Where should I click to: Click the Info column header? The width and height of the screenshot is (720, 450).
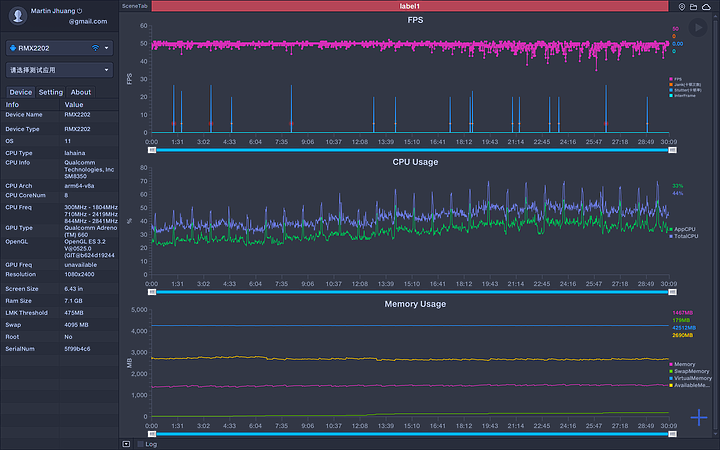[x=12, y=105]
